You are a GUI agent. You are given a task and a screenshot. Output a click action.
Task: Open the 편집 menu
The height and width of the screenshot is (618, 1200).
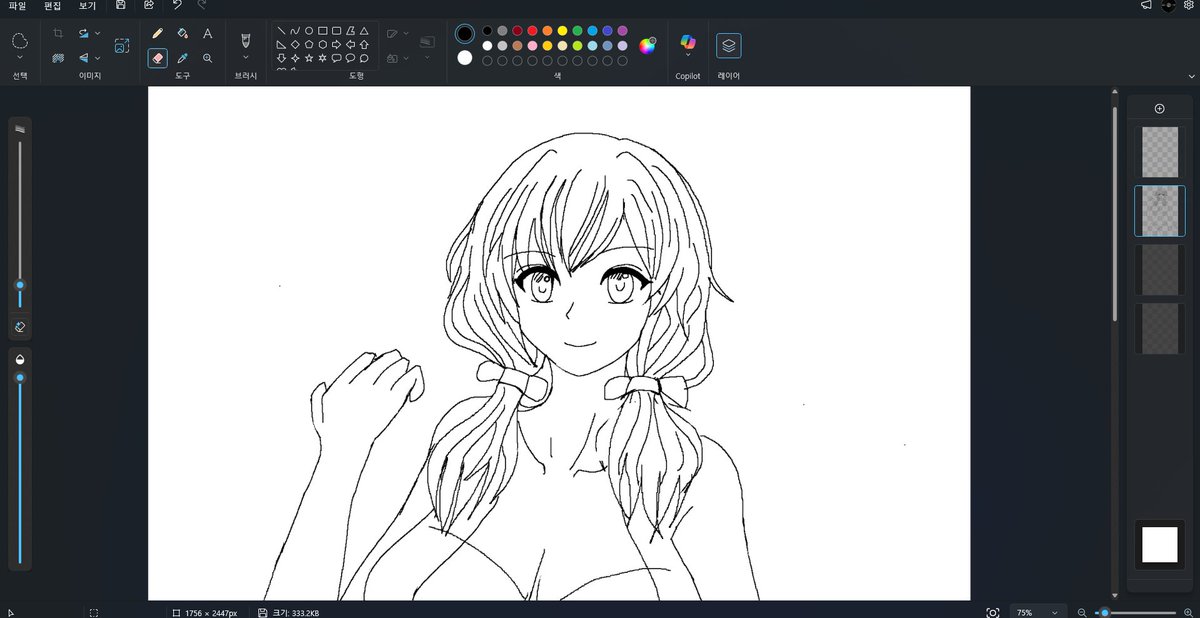coord(53,6)
